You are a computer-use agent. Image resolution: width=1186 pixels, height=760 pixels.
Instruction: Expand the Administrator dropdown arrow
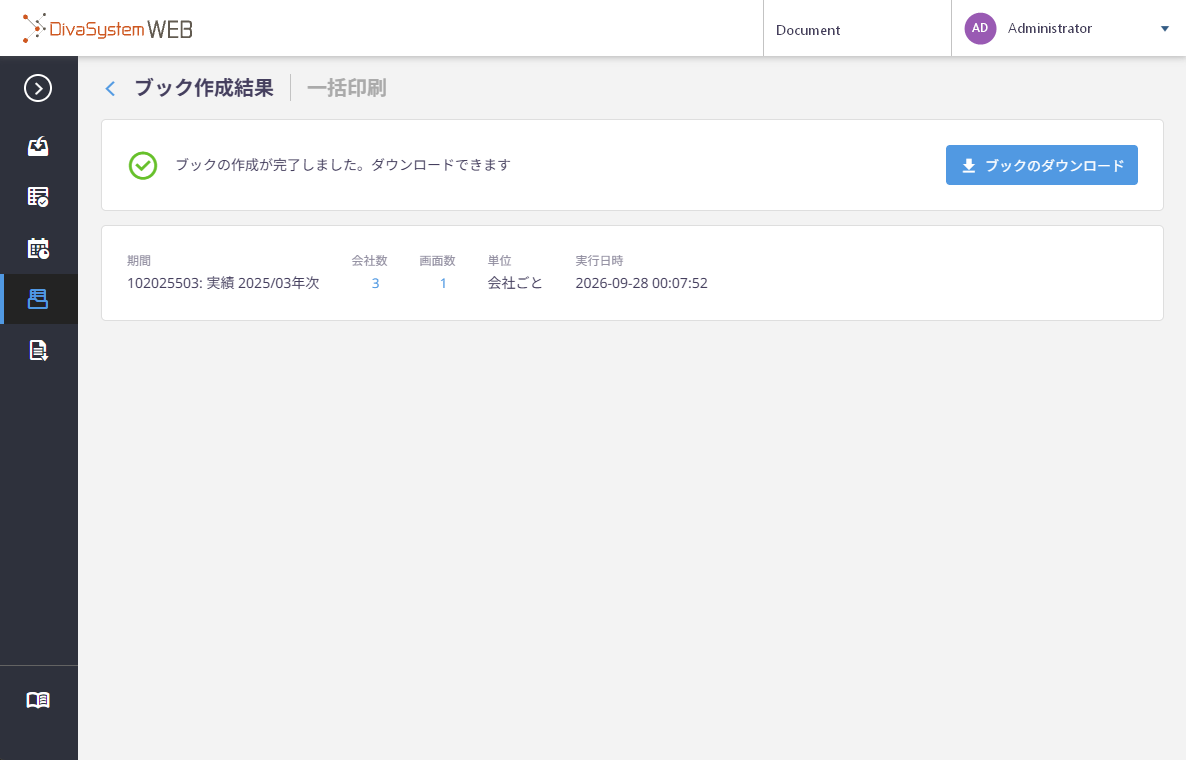click(1165, 29)
